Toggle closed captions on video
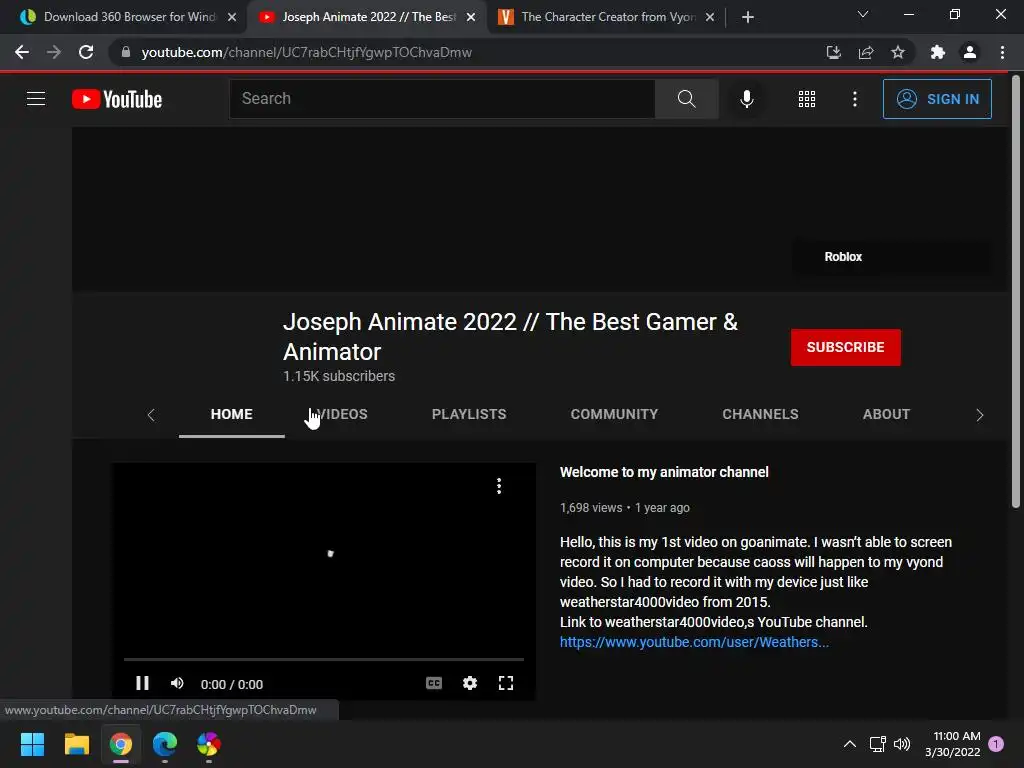 tap(434, 683)
